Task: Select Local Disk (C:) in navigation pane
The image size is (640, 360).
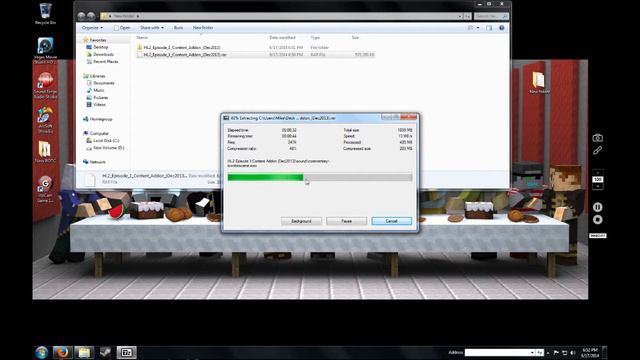Action: (103, 140)
